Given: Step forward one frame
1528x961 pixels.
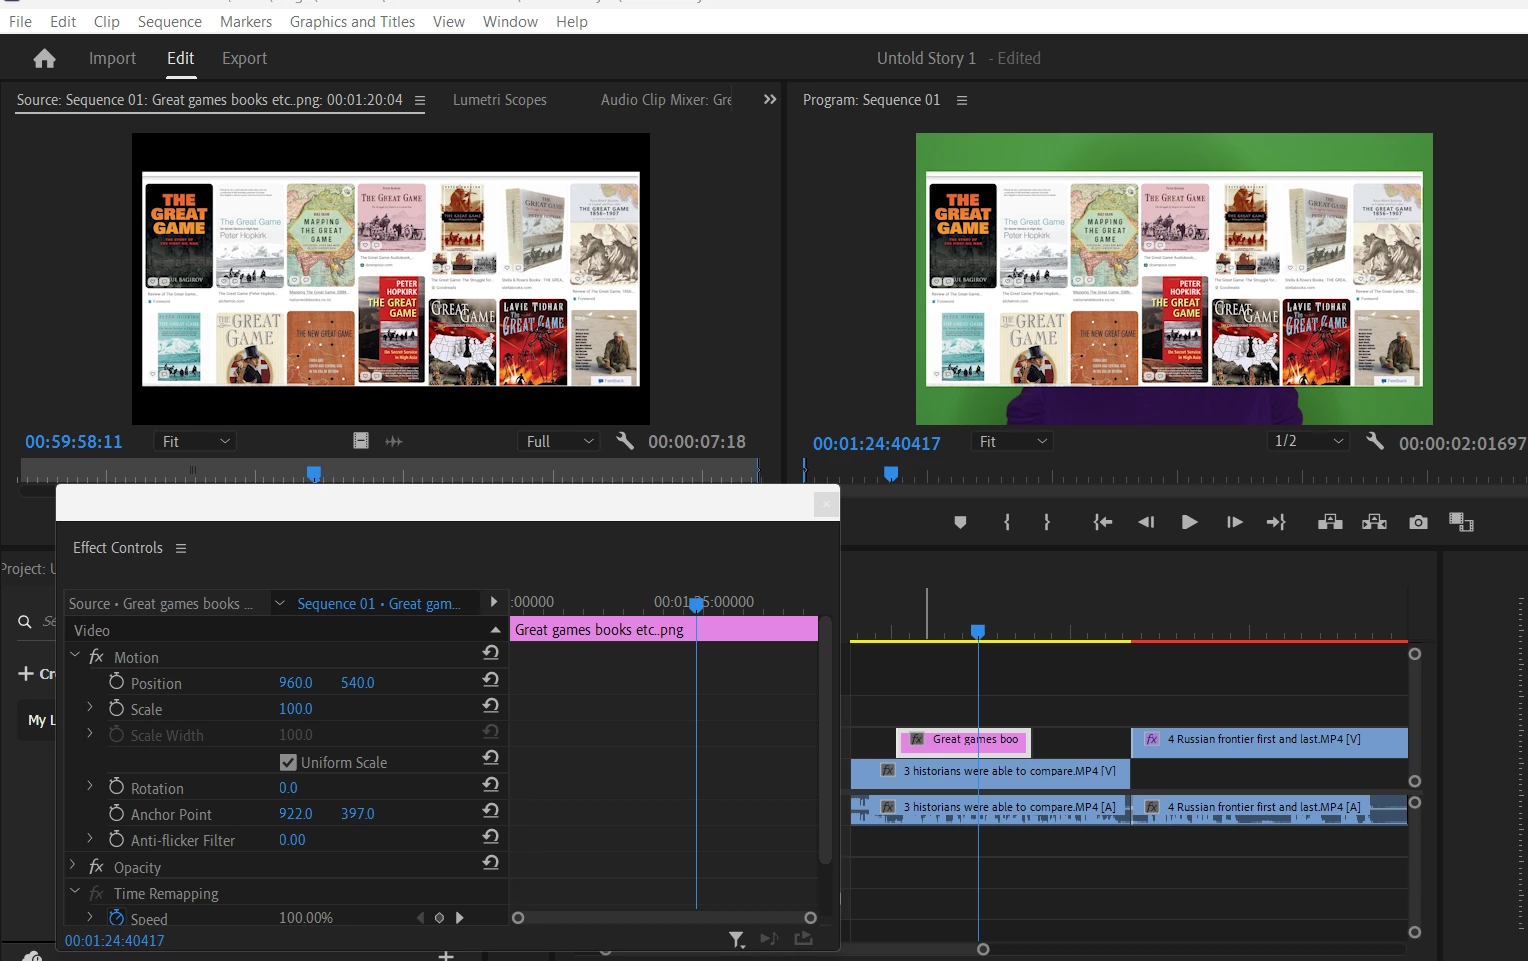Looking at the screenshot, I should [1234, 522].
